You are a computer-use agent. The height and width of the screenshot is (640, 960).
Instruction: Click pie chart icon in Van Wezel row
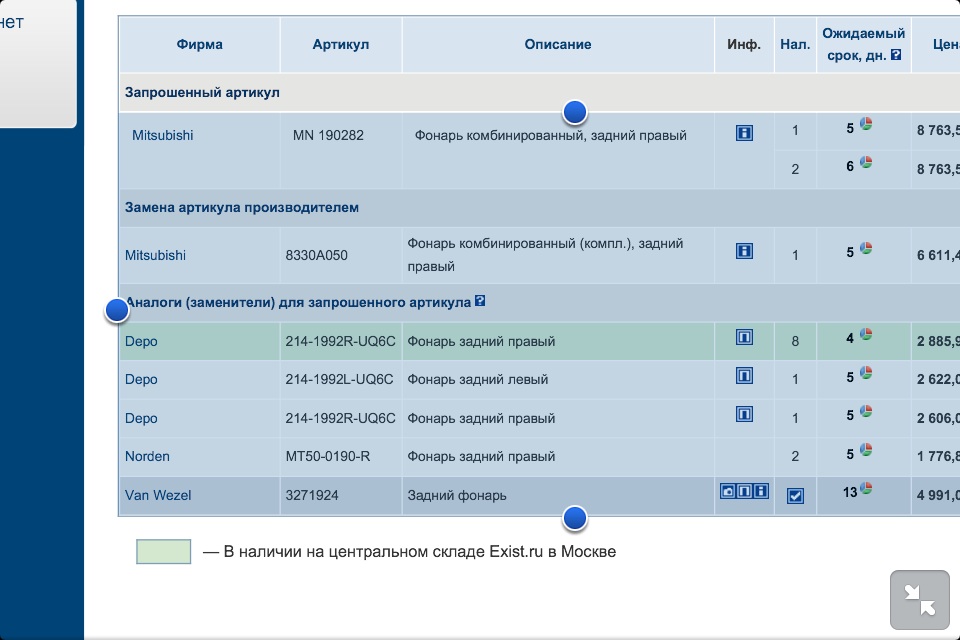coord(866,488)
